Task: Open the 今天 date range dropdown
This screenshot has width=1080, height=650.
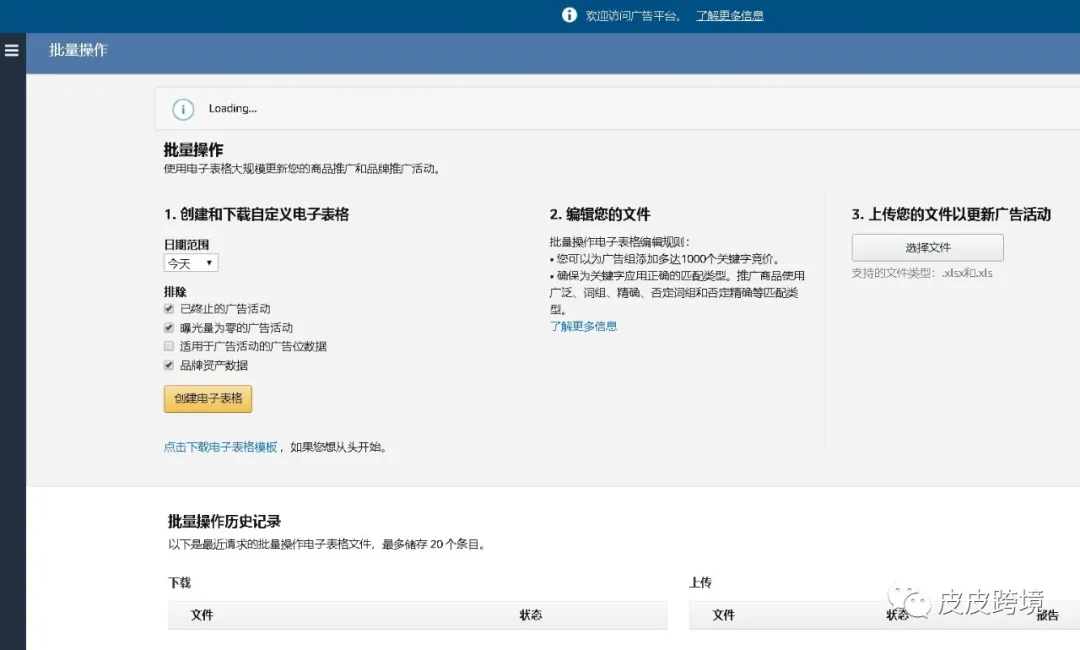Action: [x=190, y=262]
